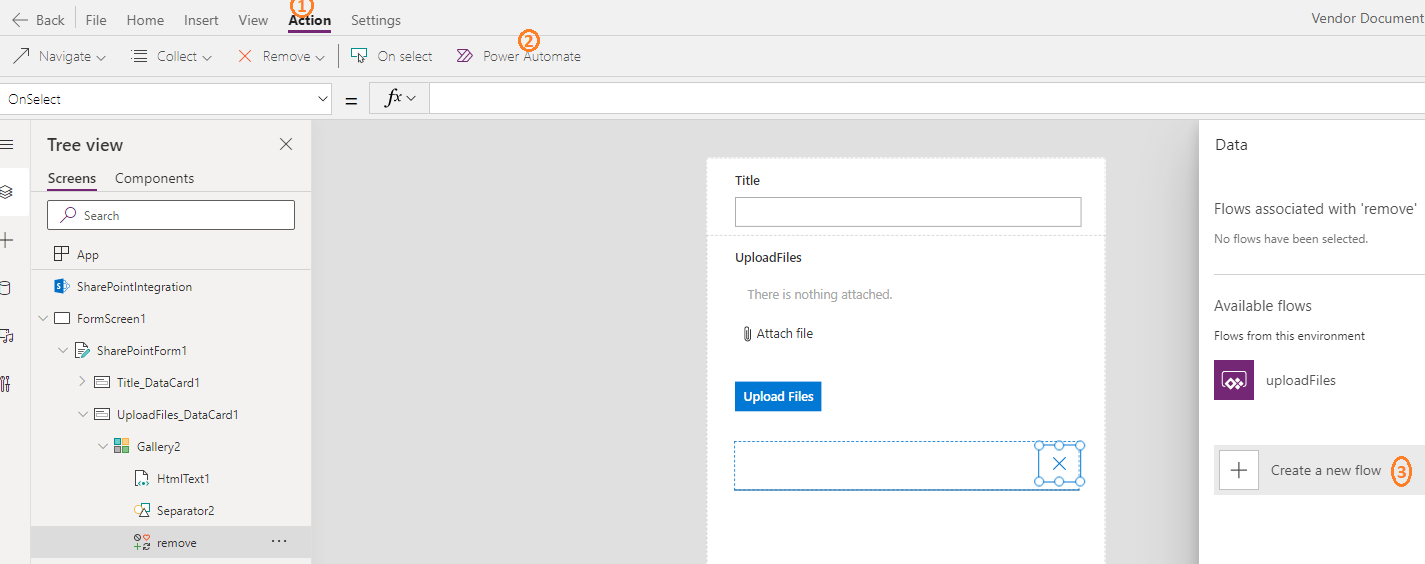1425x564 pixels.
Task: Expand the Title_DataCard1 tree node
Action: pos(82,382)
